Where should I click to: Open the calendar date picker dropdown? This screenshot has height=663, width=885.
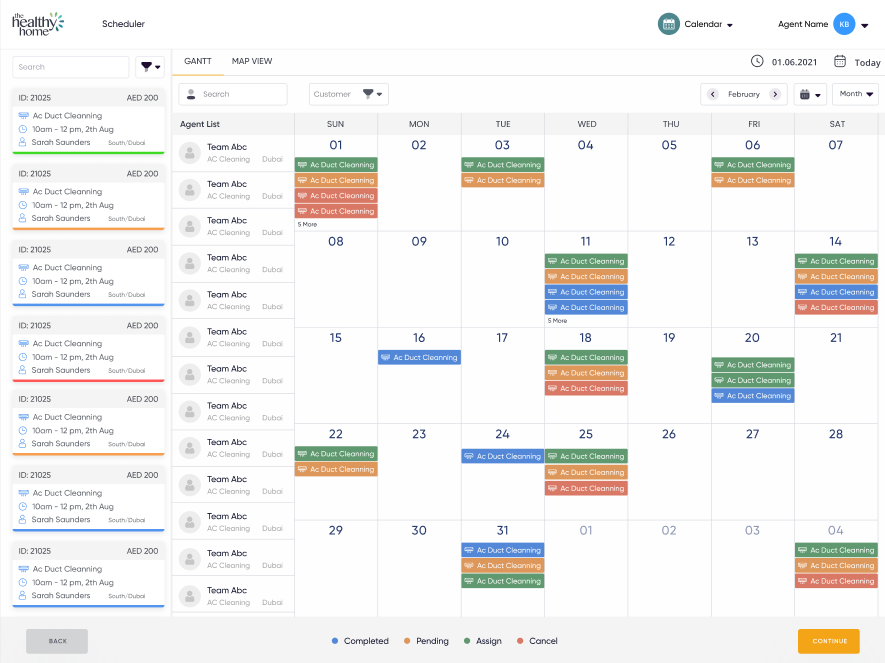tap(809, 94)
